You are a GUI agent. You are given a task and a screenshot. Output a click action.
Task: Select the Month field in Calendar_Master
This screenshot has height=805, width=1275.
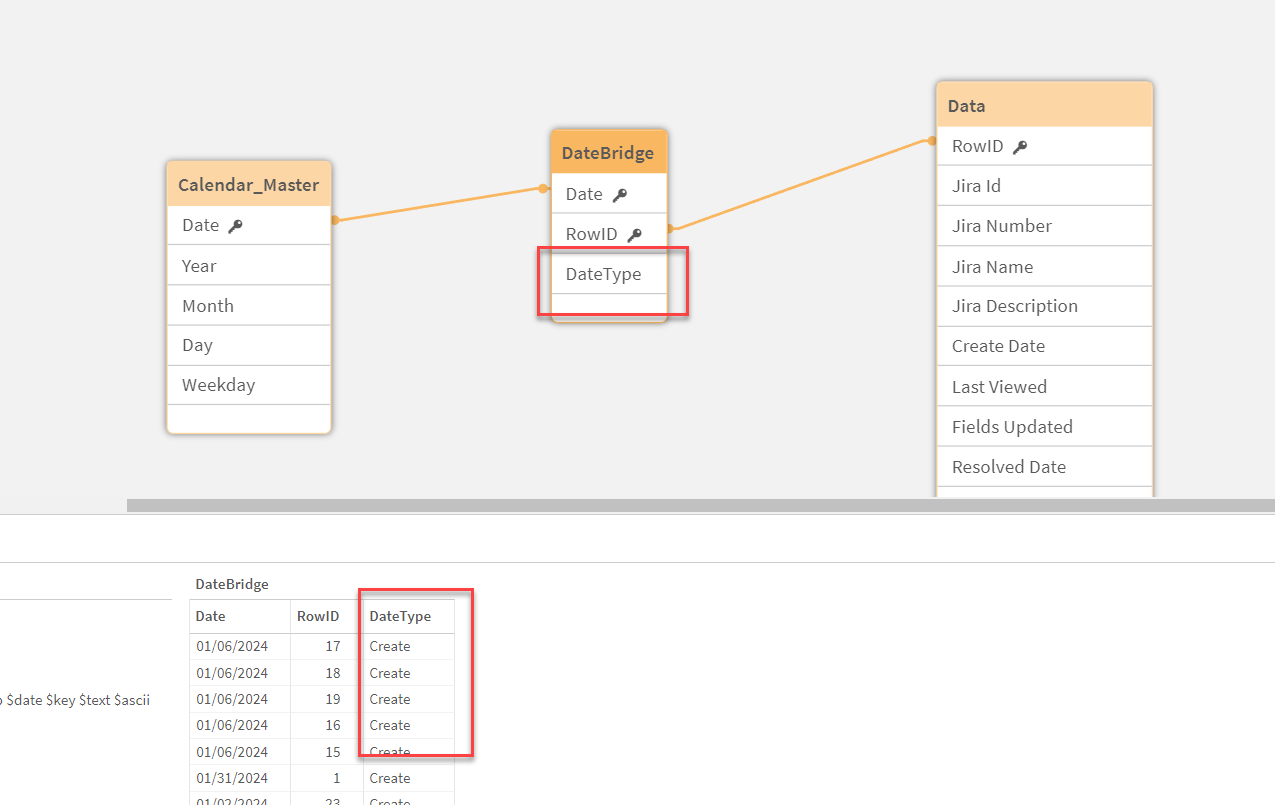point(249,305)
